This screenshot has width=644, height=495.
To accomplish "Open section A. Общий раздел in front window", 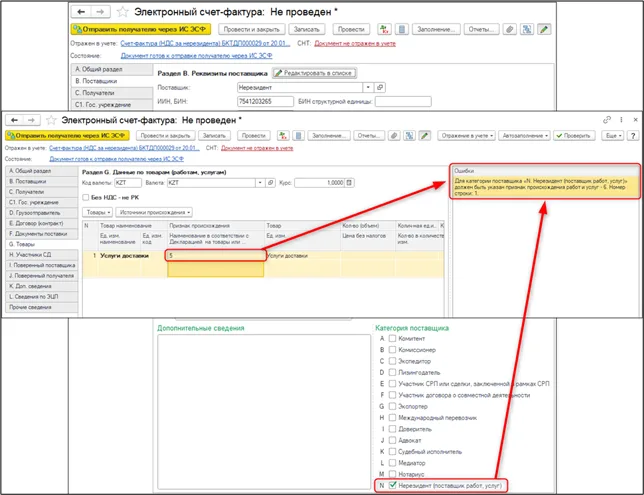I will pyautogui.click(x=41, y=171).
